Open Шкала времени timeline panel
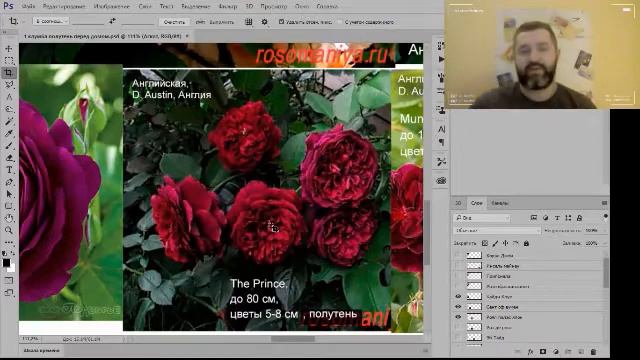Image resolution: width=640 pixels, height=360 pixels. coord(42,351)
